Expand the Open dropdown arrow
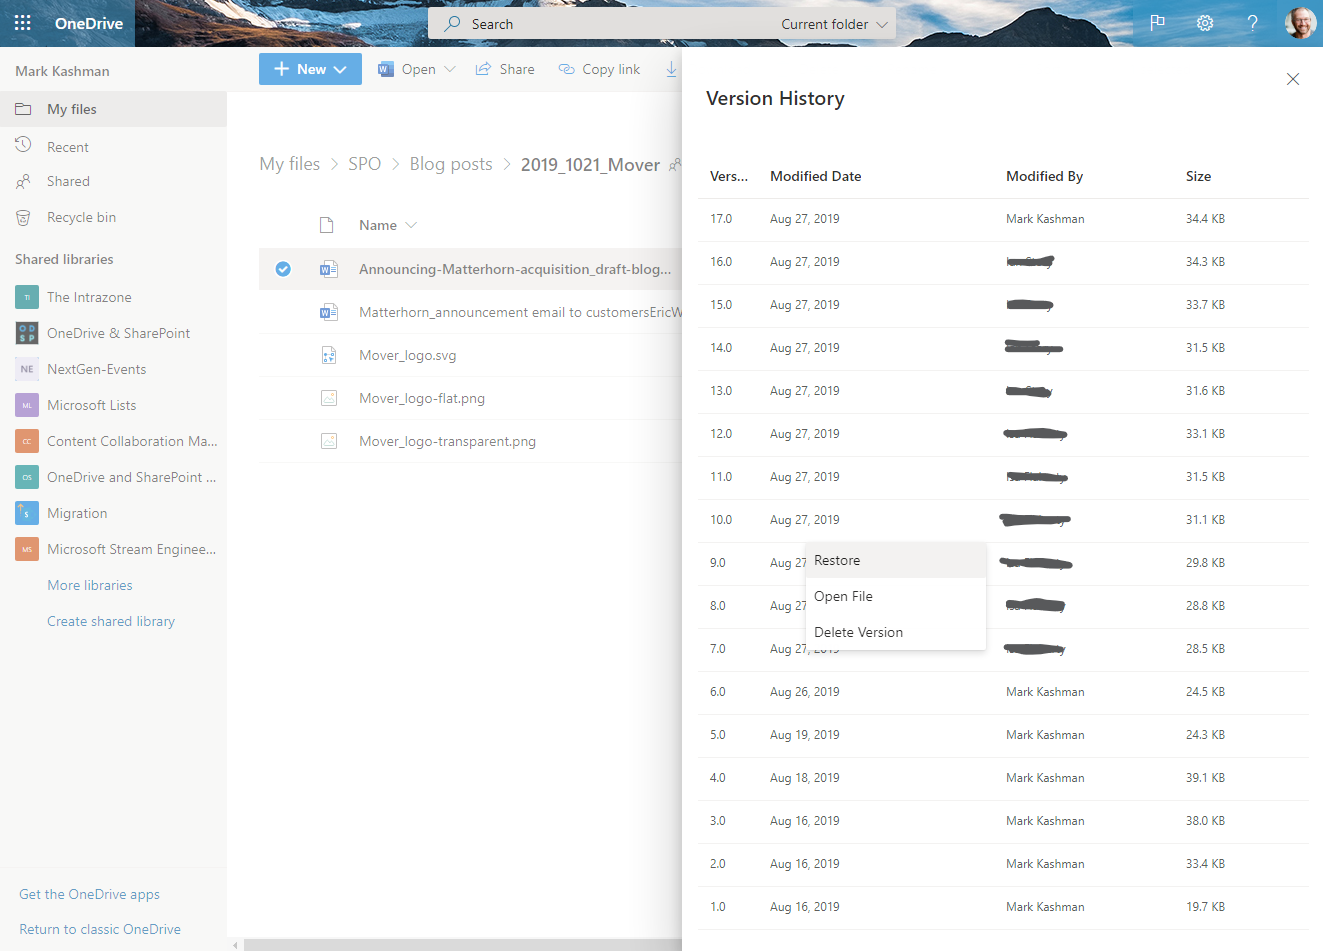This screenshot has width=1323, height=951. point(449,69)
